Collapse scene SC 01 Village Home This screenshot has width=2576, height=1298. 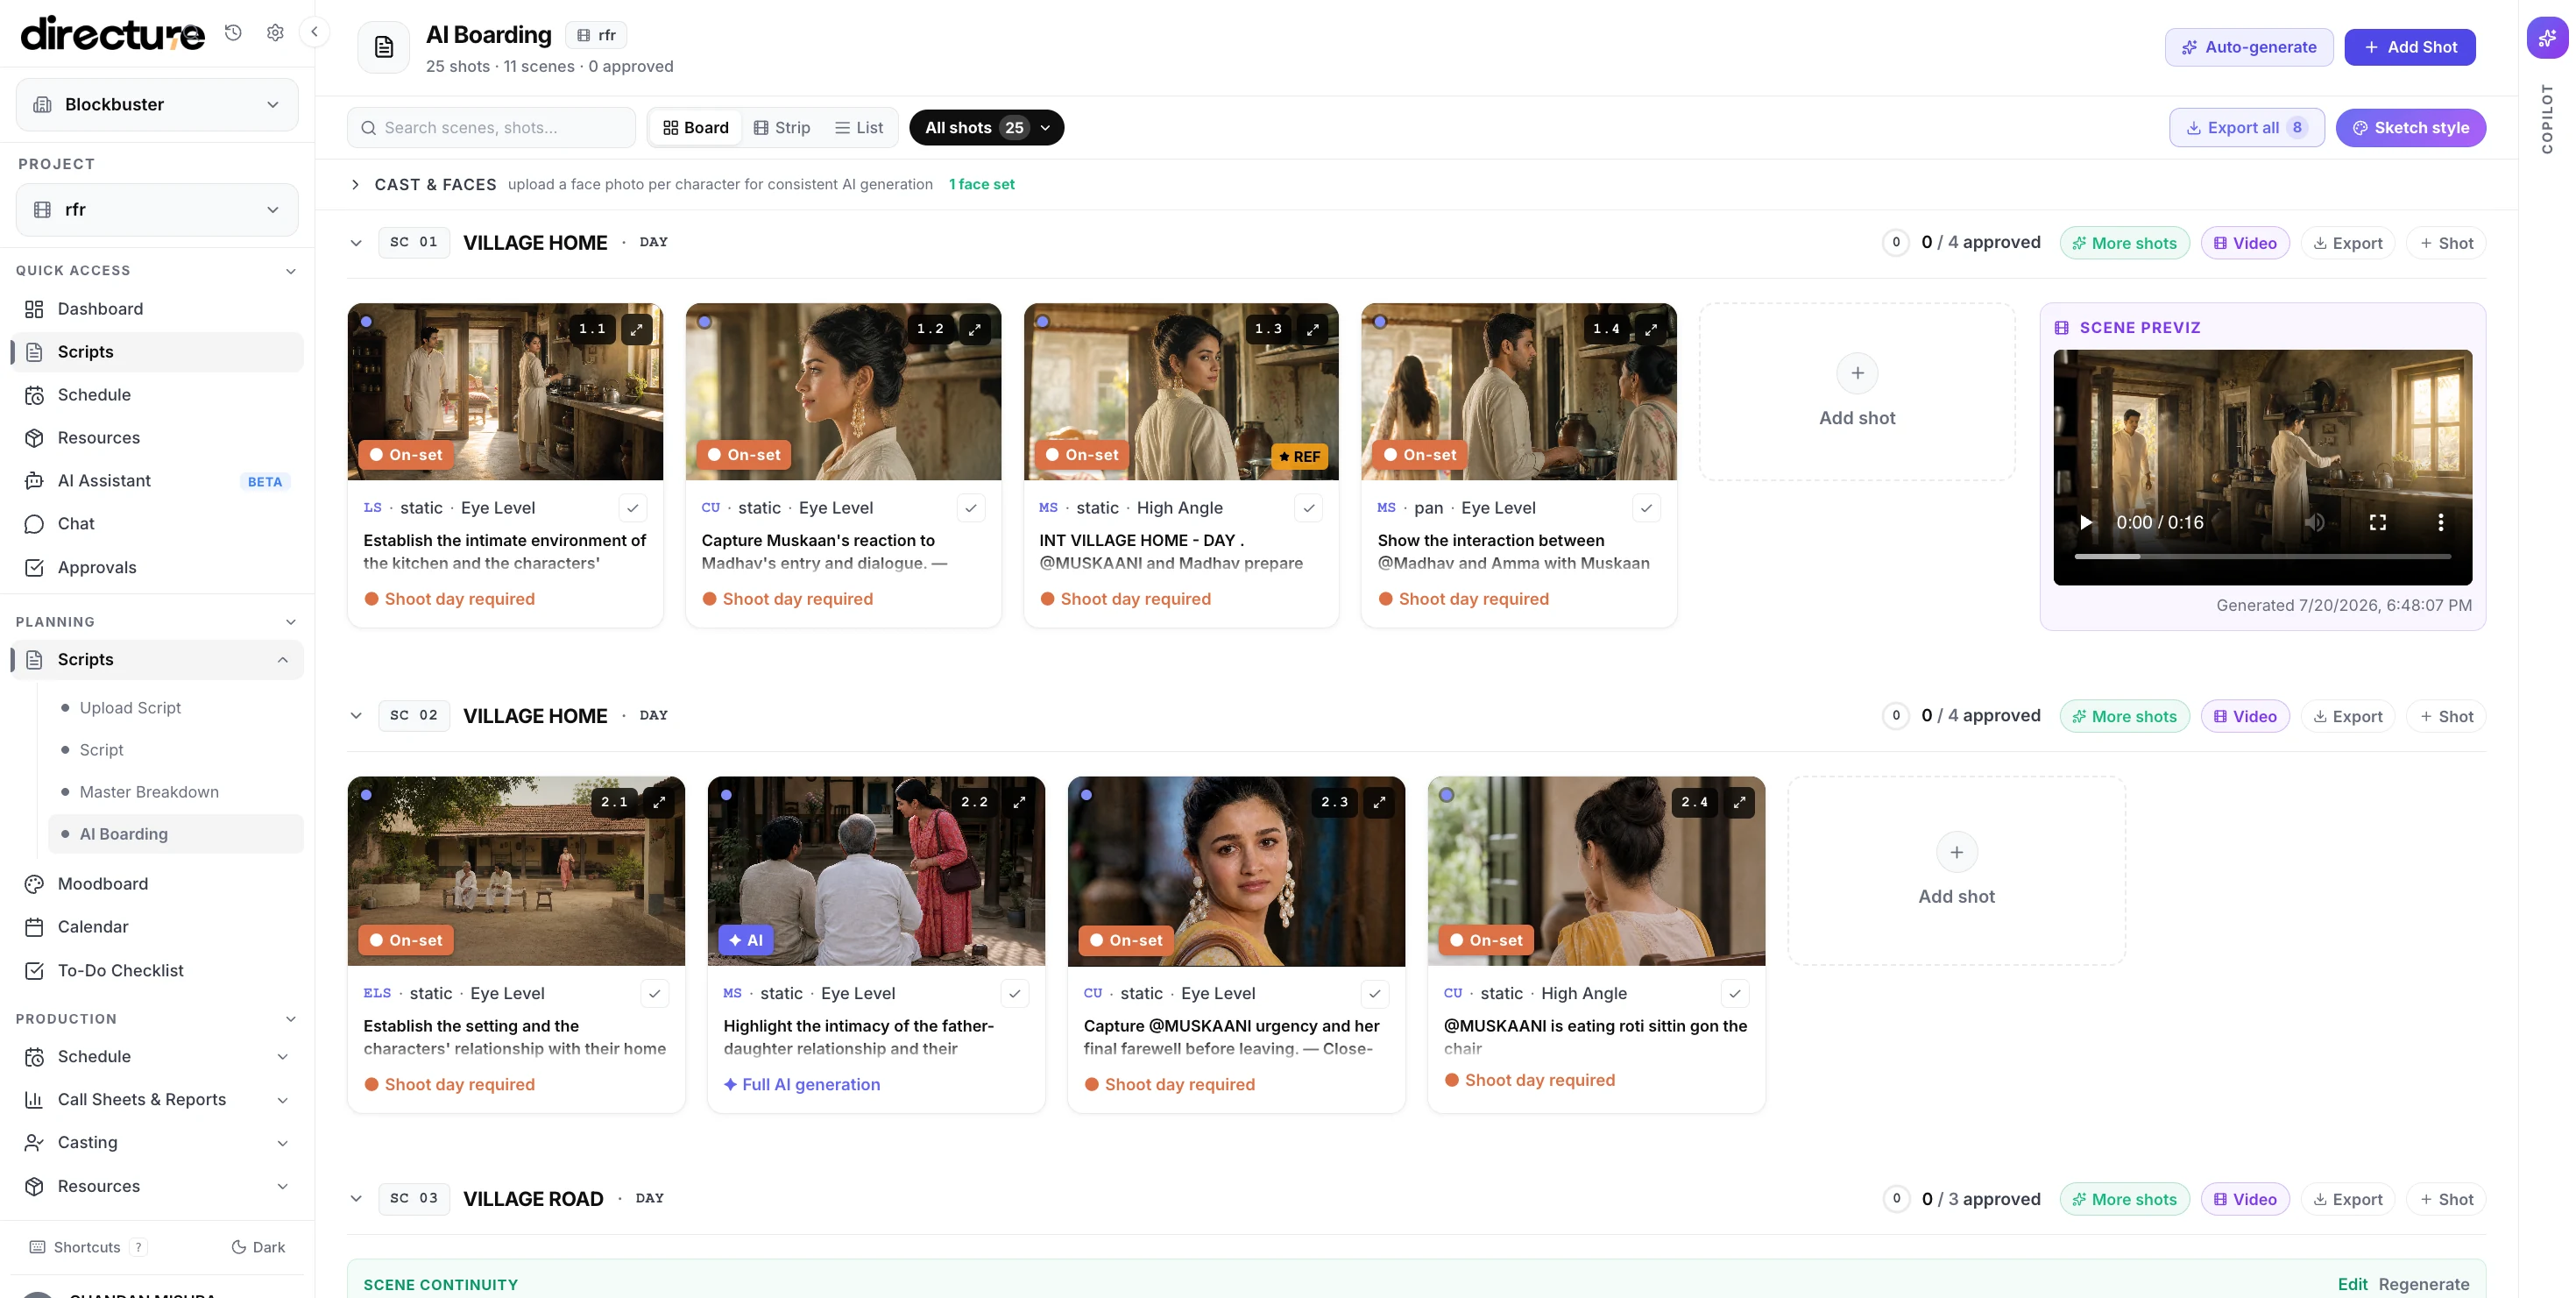tap(356, 243)
